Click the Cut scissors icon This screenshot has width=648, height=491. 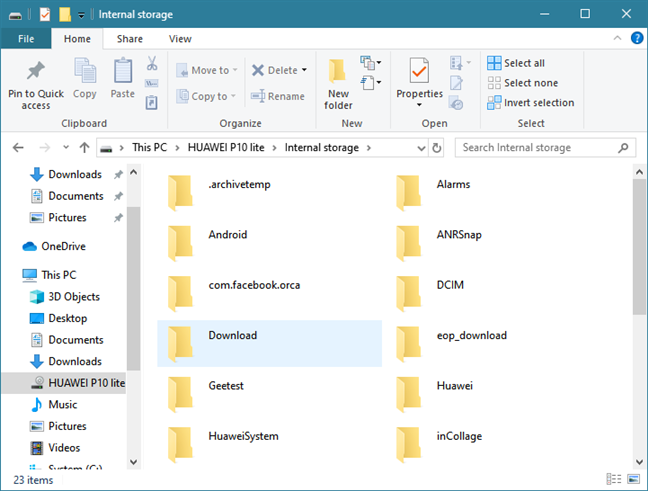click(x=152, y=63)
